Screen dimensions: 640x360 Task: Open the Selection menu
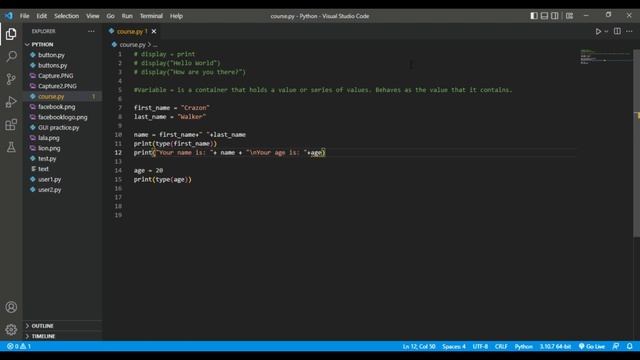[67, 16]
